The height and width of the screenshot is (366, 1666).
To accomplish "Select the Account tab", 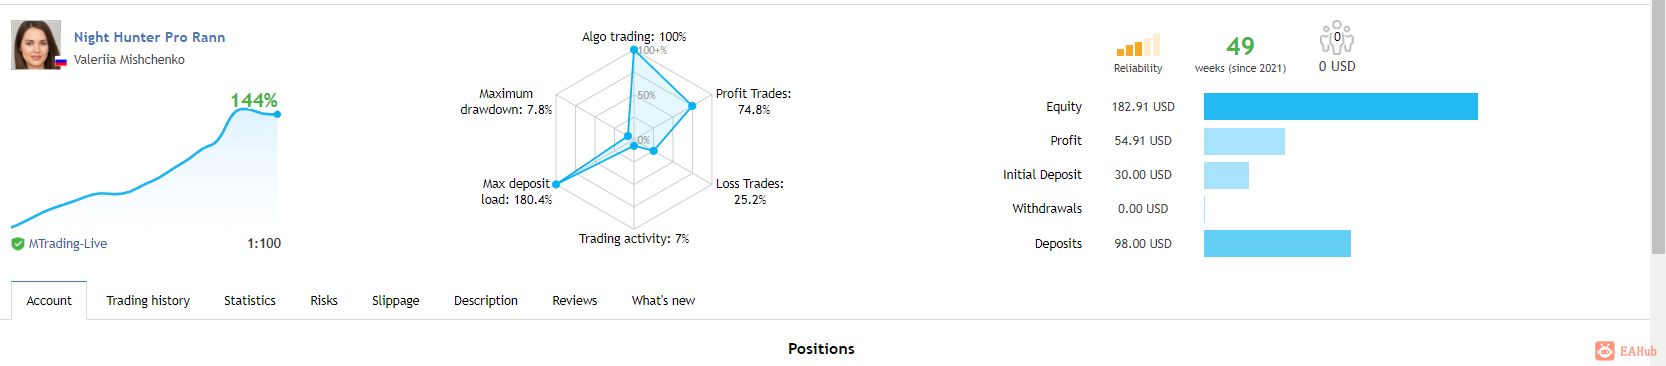I will point(49,301).
